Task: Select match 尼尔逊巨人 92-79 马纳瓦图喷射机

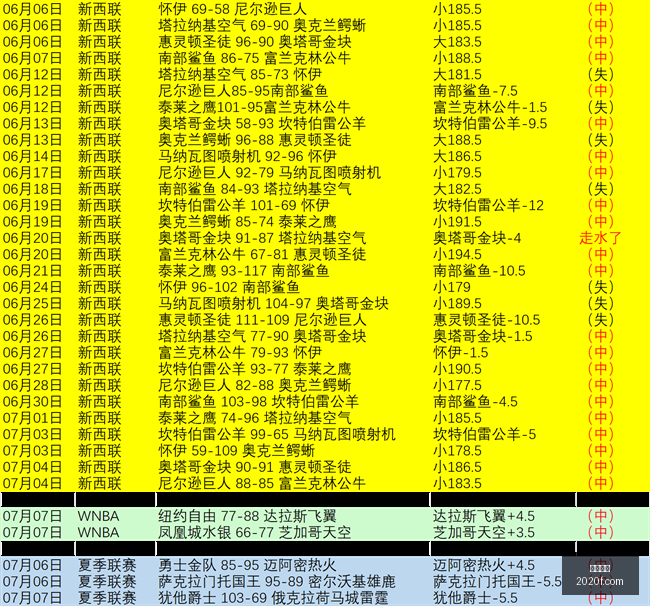Action: (x=269, y=172)
